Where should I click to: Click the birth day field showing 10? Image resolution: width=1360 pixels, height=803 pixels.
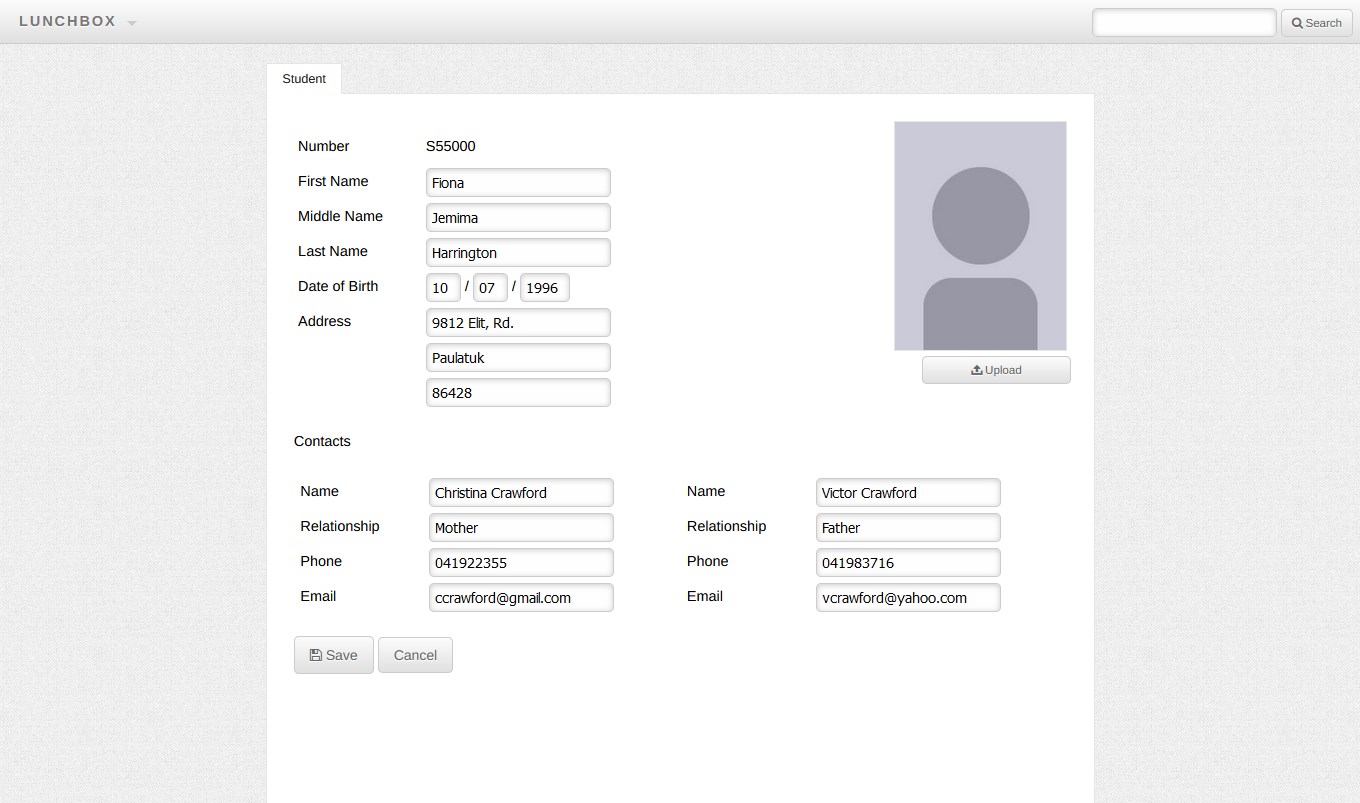(x=443, y=288)
